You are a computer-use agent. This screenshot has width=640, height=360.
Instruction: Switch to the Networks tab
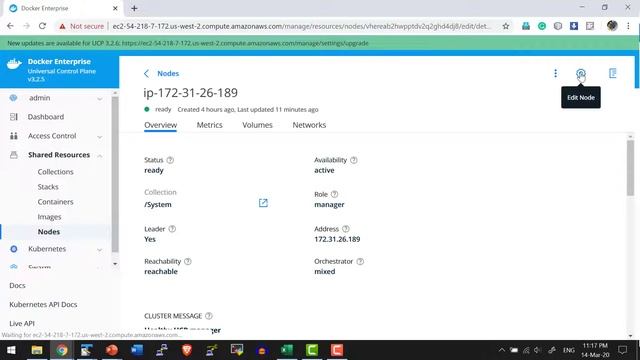click(309, 125)
